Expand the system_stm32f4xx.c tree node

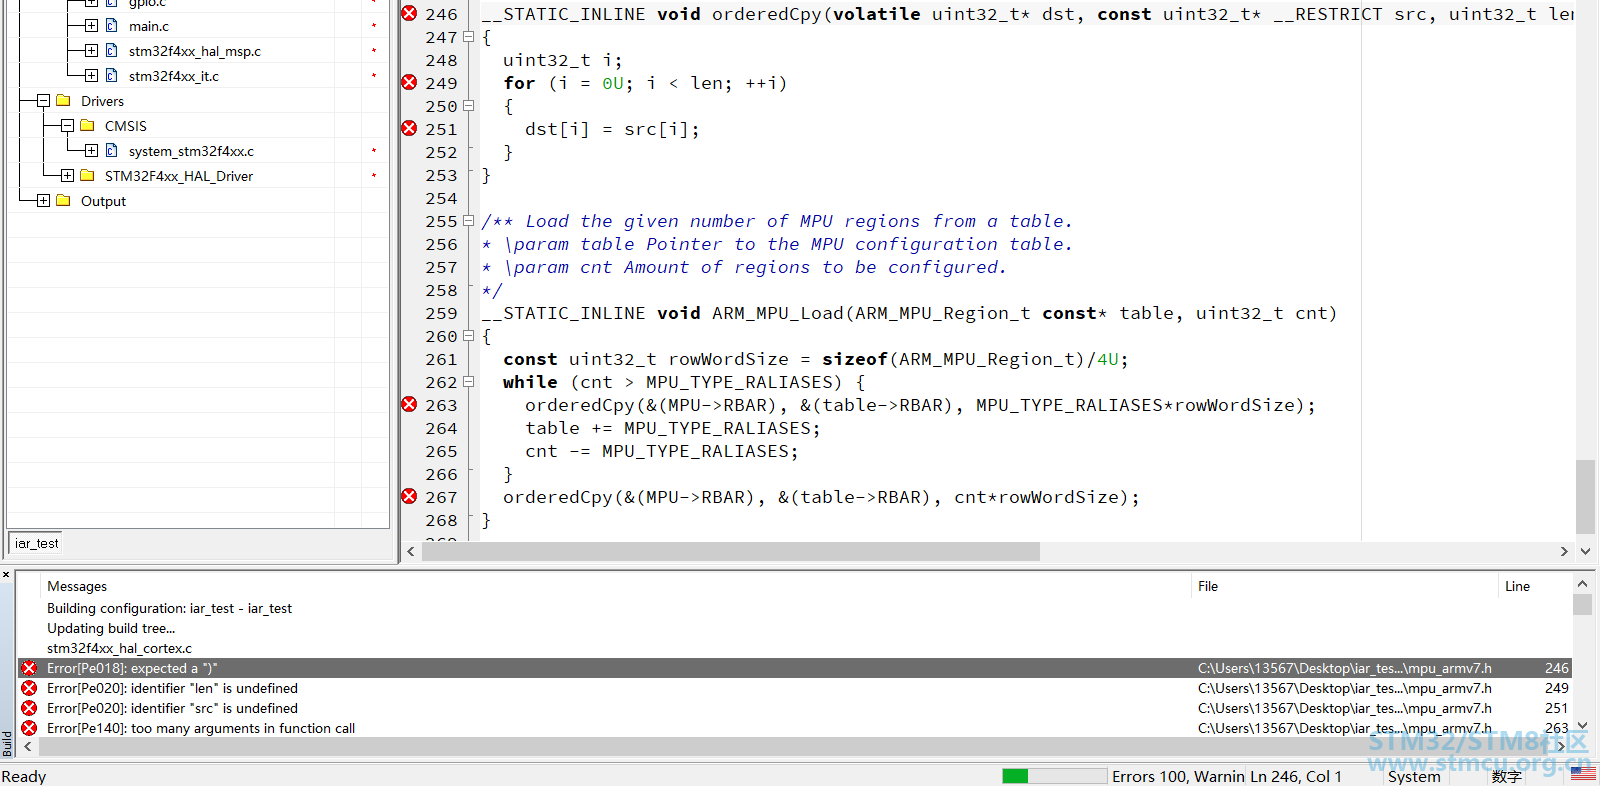coord(91,151)
